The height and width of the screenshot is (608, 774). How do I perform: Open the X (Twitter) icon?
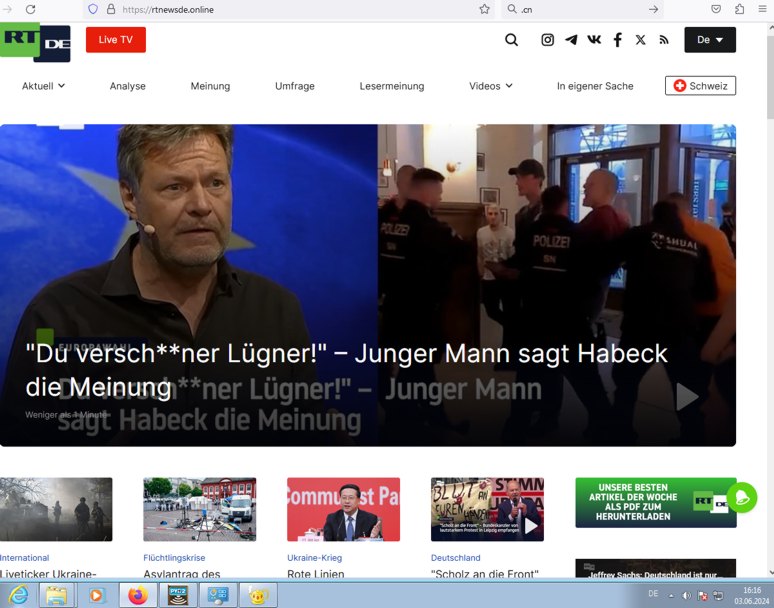pos(640,40)
